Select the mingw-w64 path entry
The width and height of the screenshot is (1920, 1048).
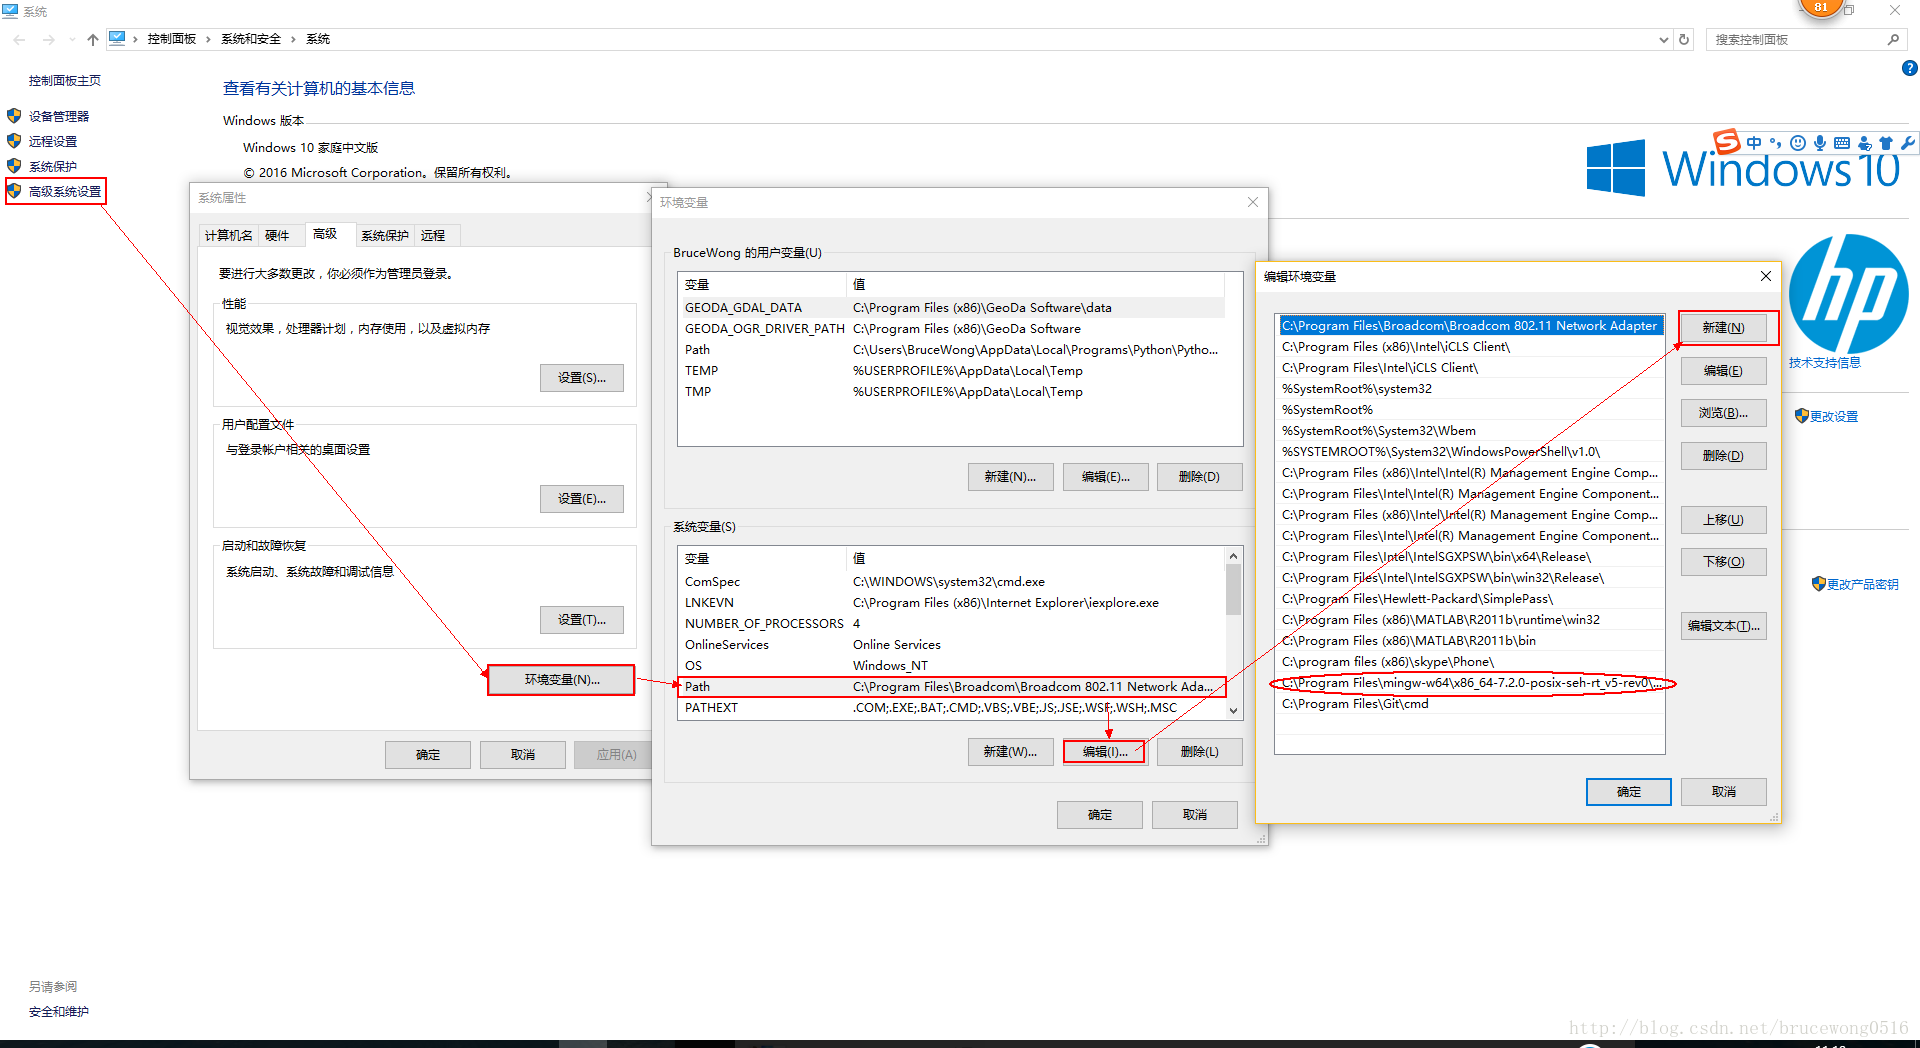point(1470,683)
